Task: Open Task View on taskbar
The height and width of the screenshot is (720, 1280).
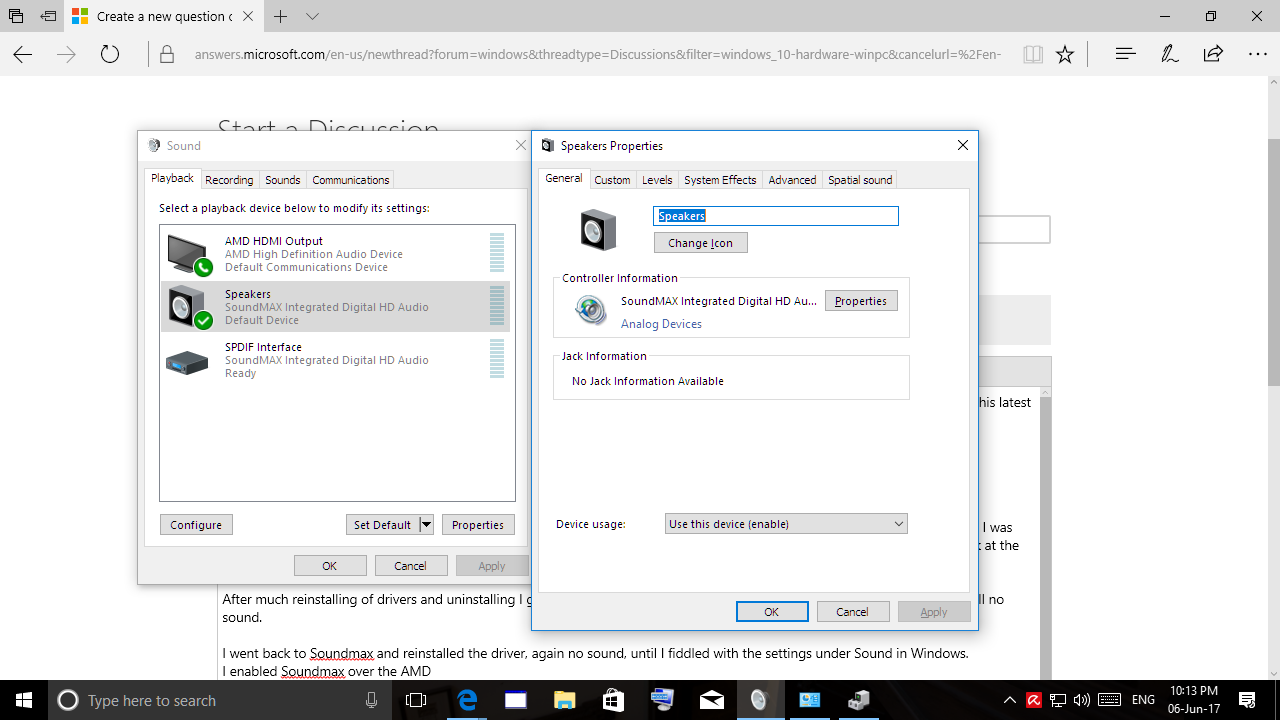Action: point(416,700)
